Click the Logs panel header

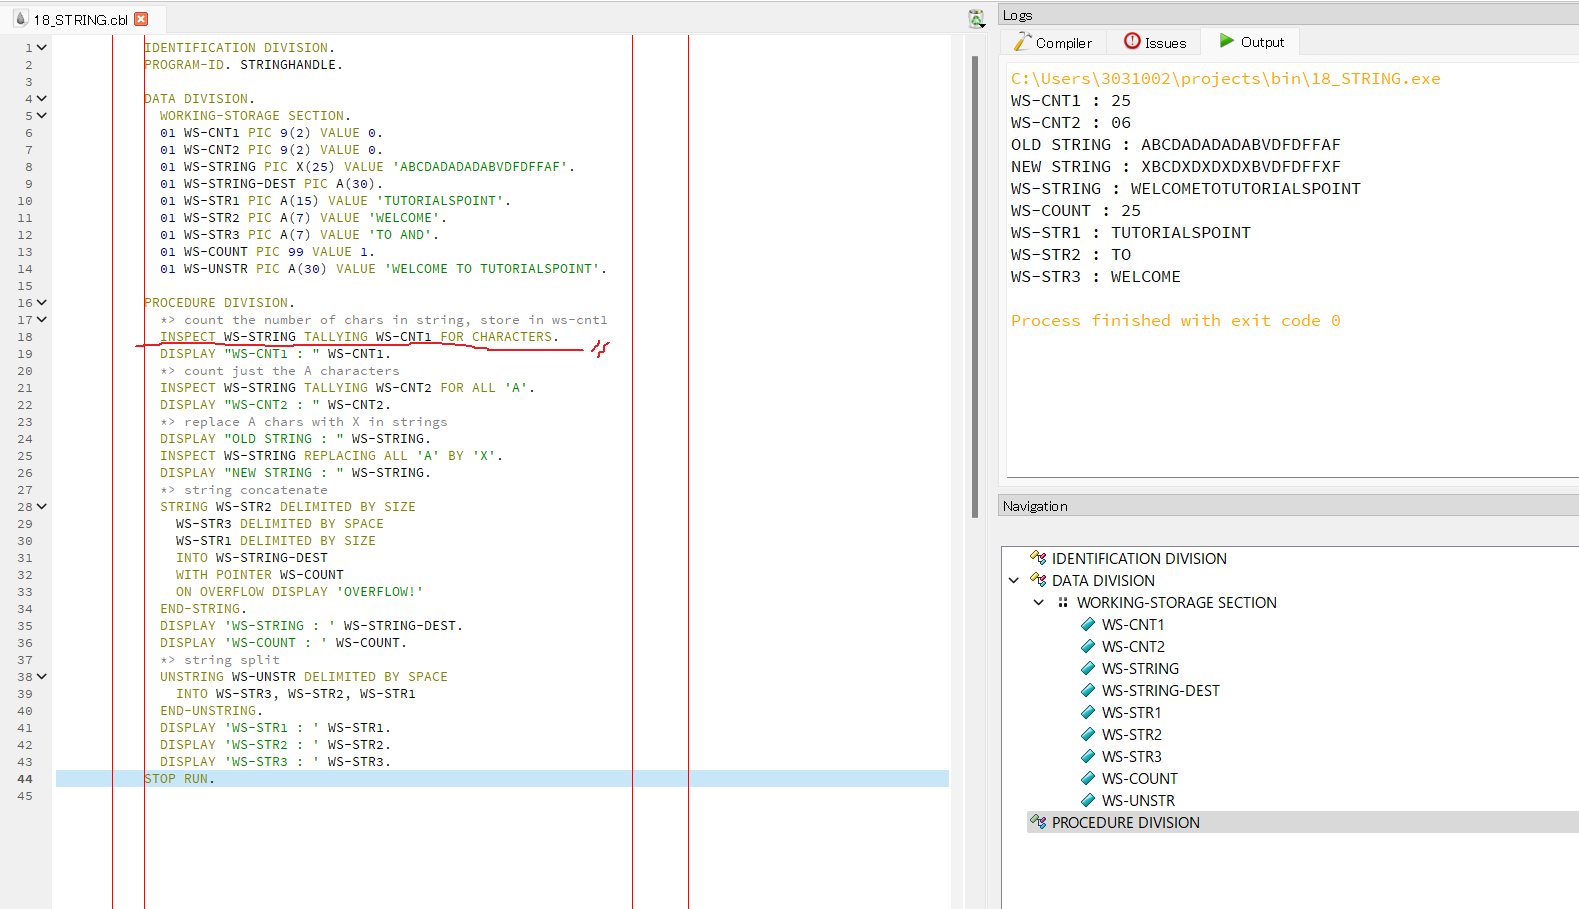[x=1288, y=15]
